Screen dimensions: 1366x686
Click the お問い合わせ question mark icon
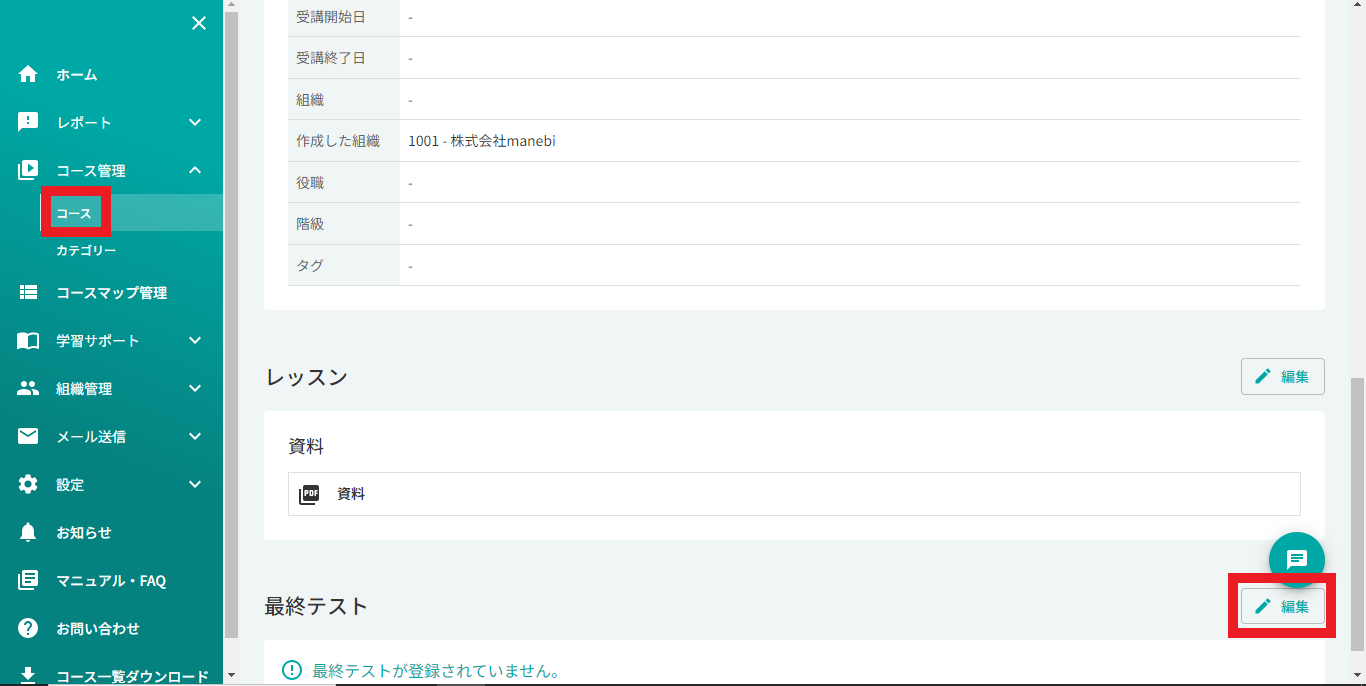(x=28, y=628)
